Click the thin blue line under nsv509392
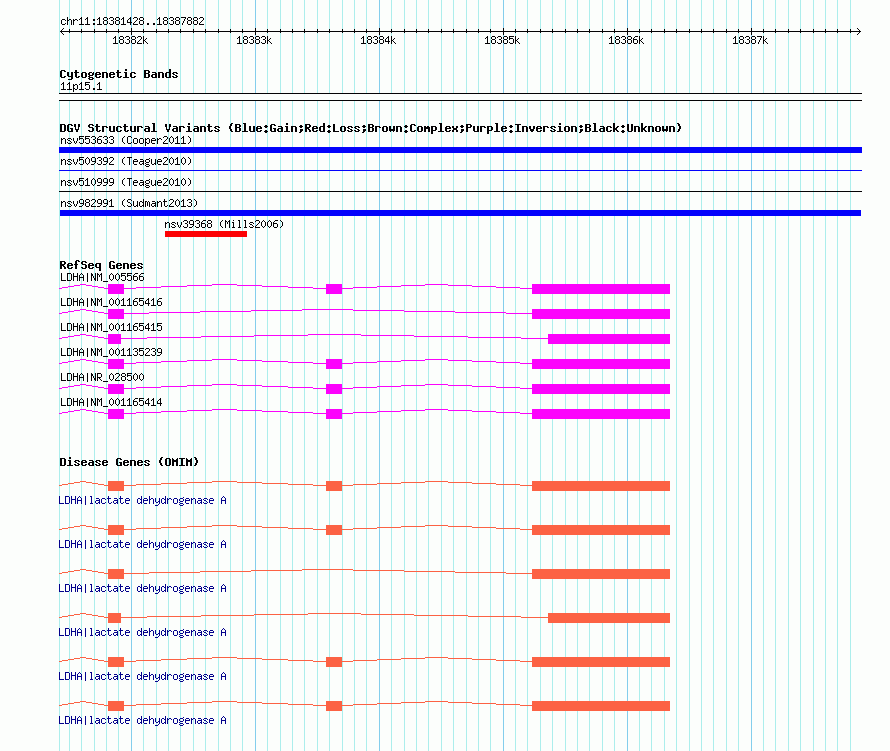890x751 pixels. coord(460,170)
